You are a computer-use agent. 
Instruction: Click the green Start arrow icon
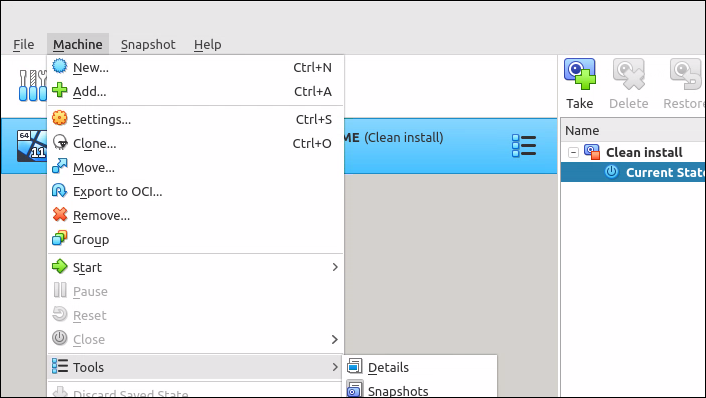pos(59,267)
